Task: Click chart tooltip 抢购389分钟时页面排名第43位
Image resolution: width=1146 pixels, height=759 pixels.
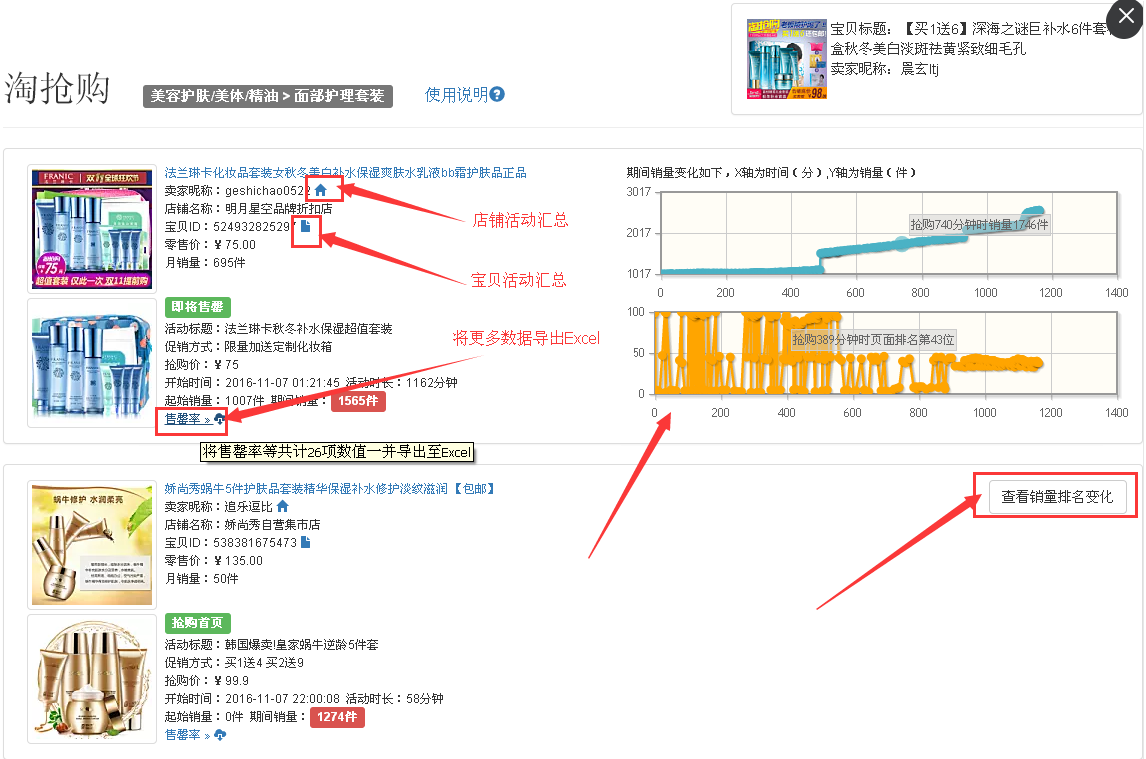Action: pyautogui.click(x=873, y=339)
